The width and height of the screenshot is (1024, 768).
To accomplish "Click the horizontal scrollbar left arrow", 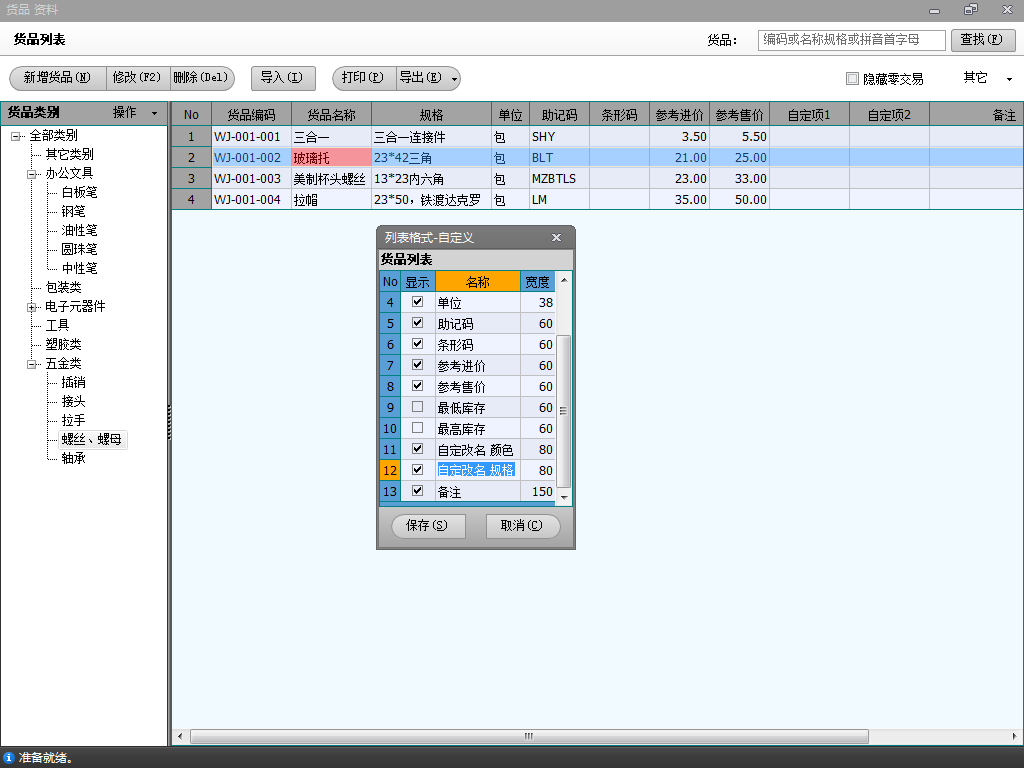I will (180, 737).
